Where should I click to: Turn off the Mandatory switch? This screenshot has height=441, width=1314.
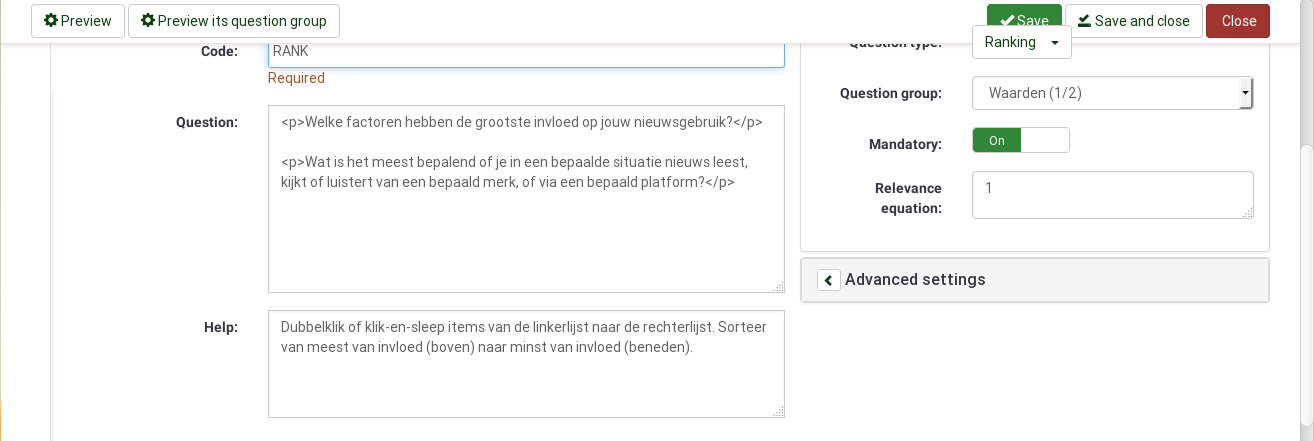[x=996, y=141]
